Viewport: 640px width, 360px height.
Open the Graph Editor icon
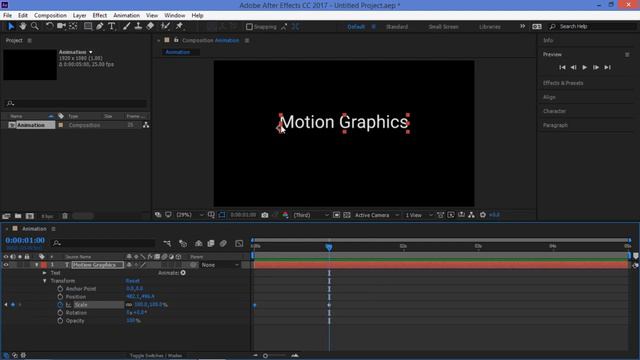(239, 243)
